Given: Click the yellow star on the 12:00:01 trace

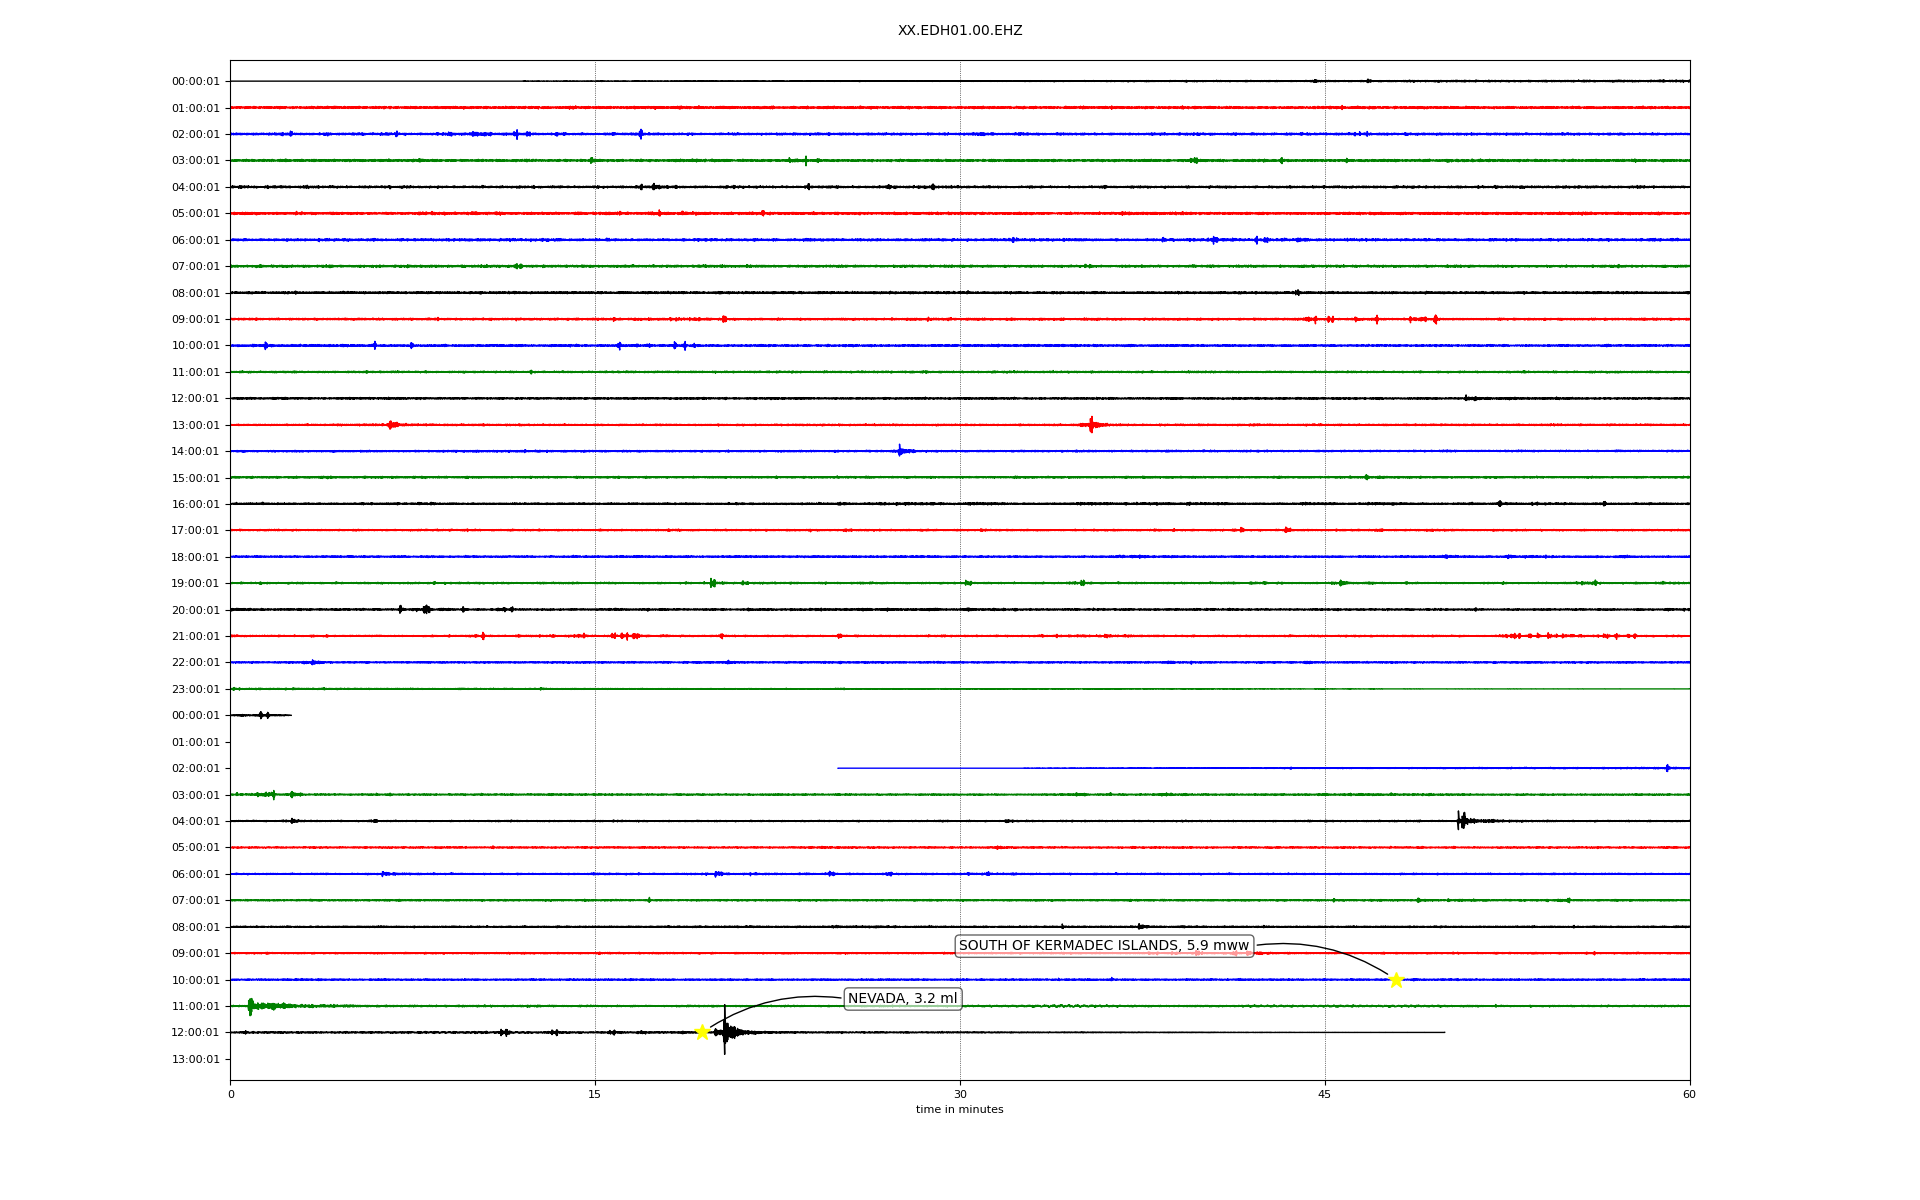Looking at the screenshot, I should 702,1032.
